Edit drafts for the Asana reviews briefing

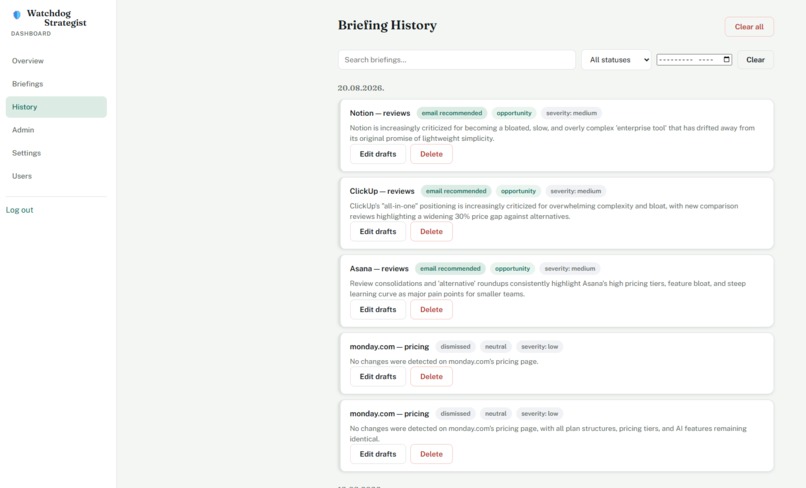click(x=378, y=310)
